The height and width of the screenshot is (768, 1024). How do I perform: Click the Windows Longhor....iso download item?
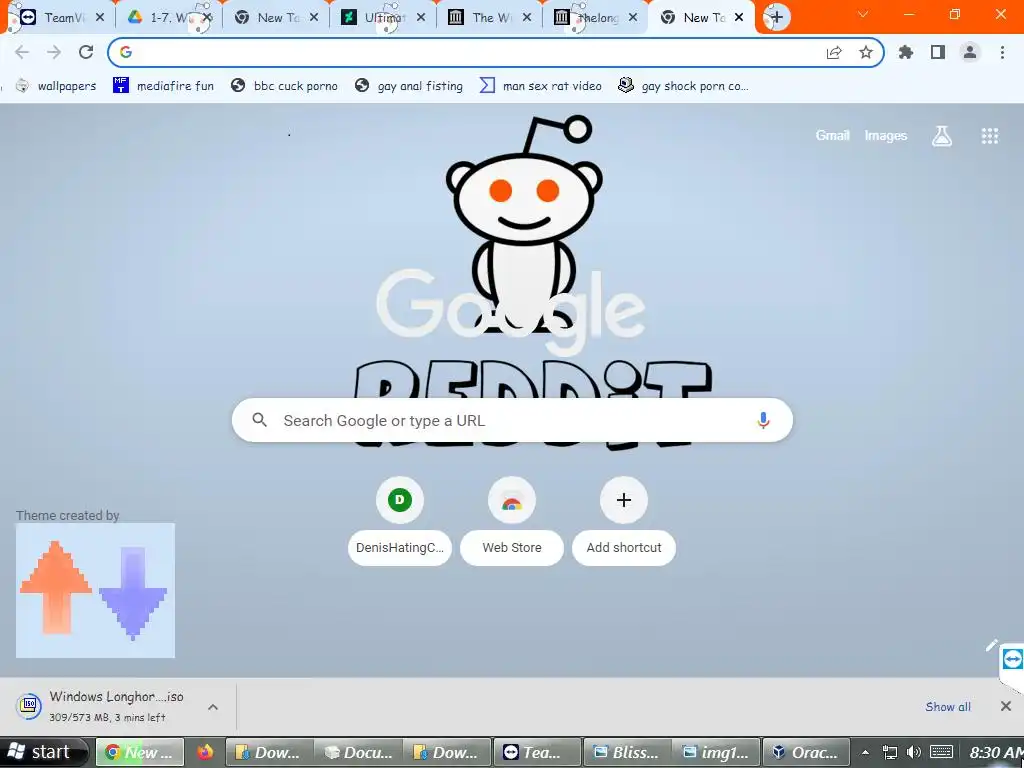[116, 706]
